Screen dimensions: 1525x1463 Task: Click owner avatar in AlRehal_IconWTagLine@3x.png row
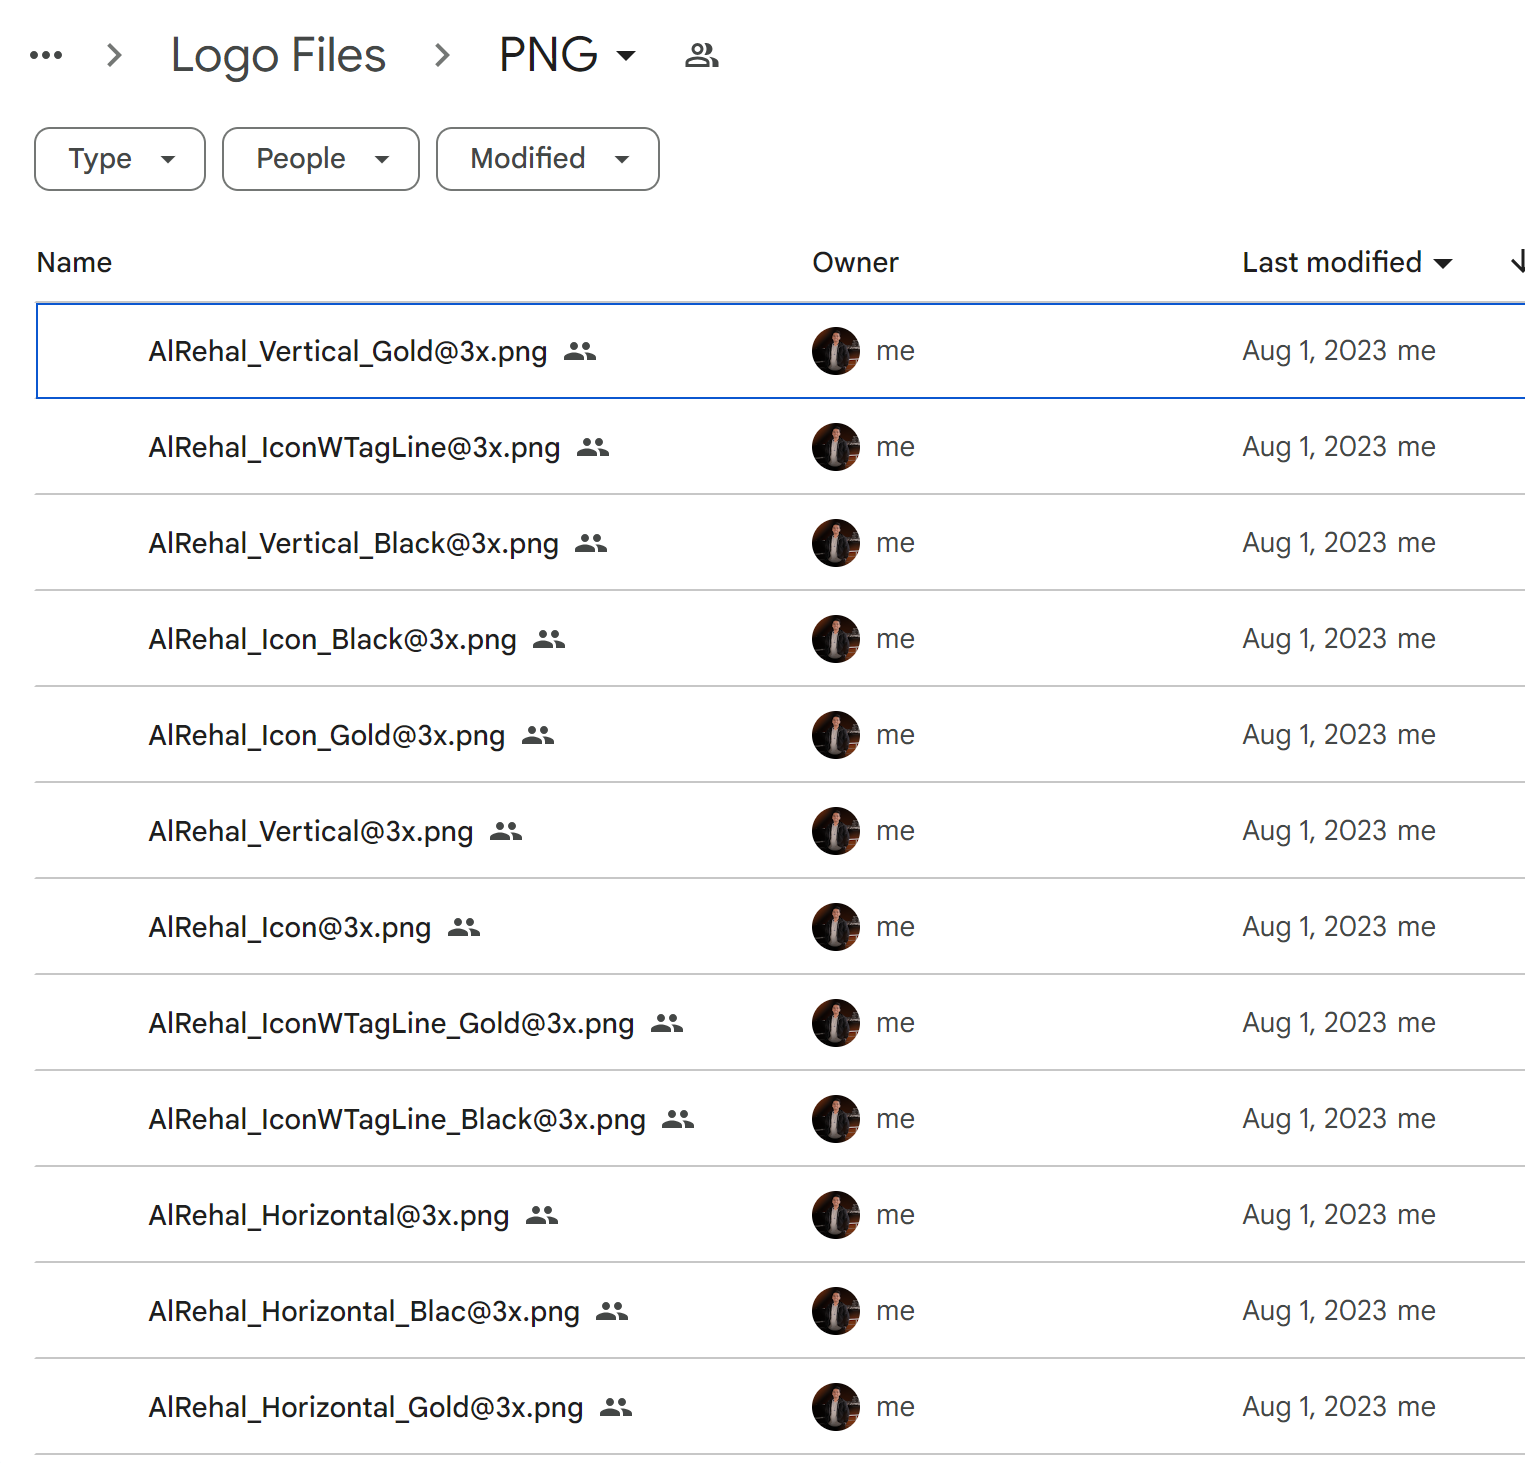[x=836, y=447]
